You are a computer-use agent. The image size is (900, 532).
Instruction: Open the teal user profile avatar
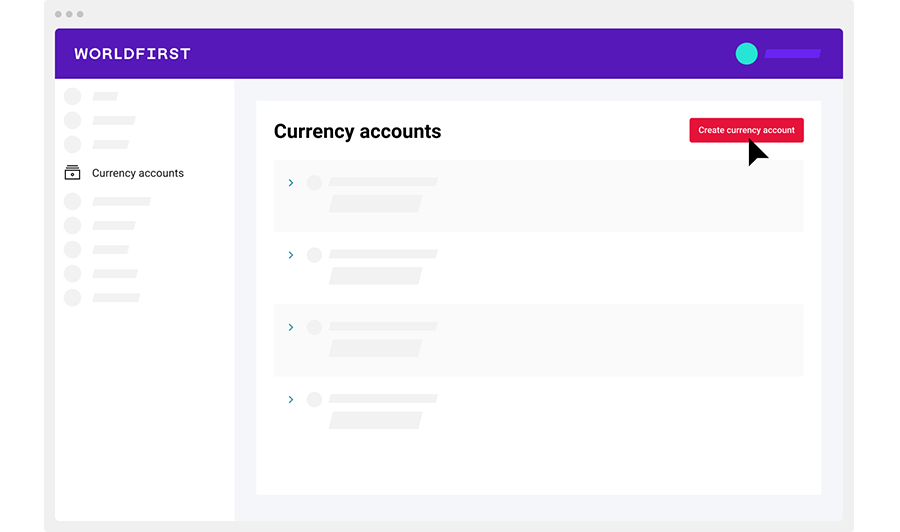746,54
